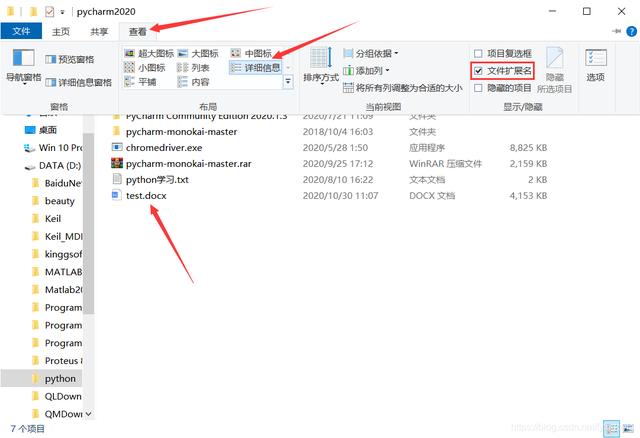Switch to the 共享 ribbon tab
This screenshot has width=640, height=438.
pyautogui.click(x=99, y=31)
